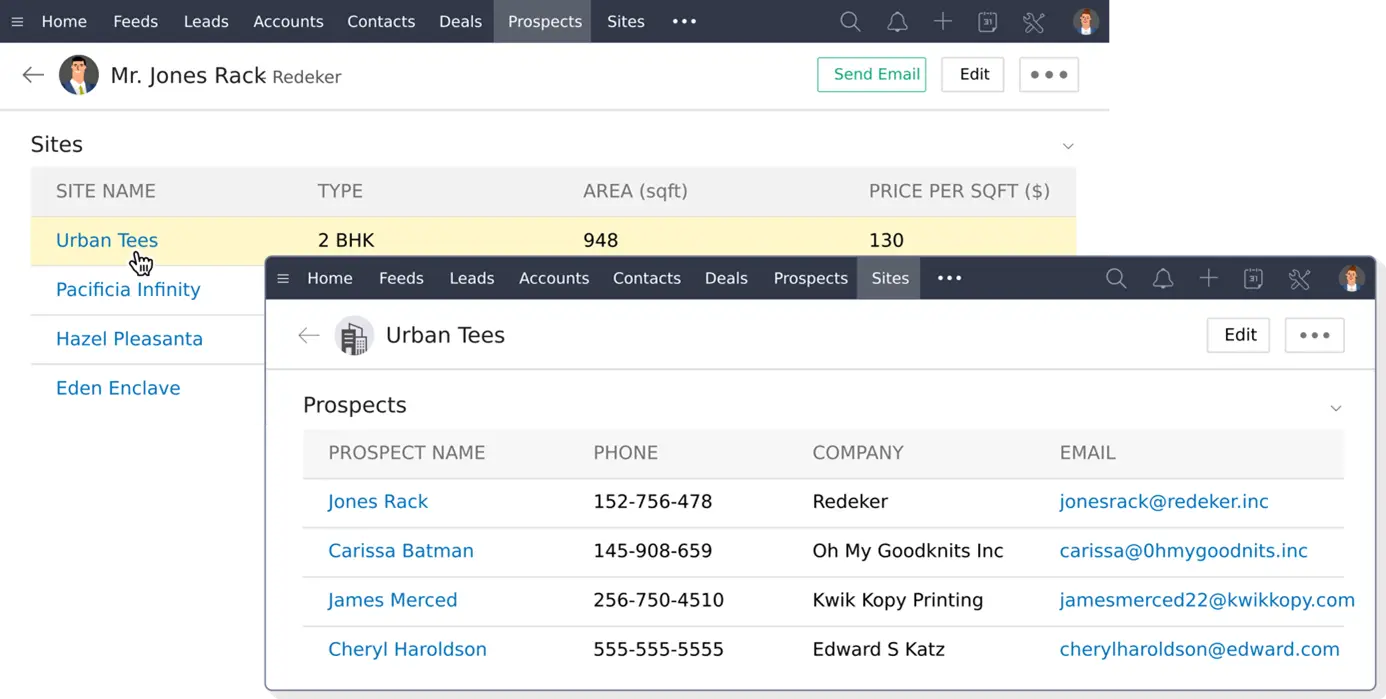Open the Pacificia Infinity site record

(128, 289)
